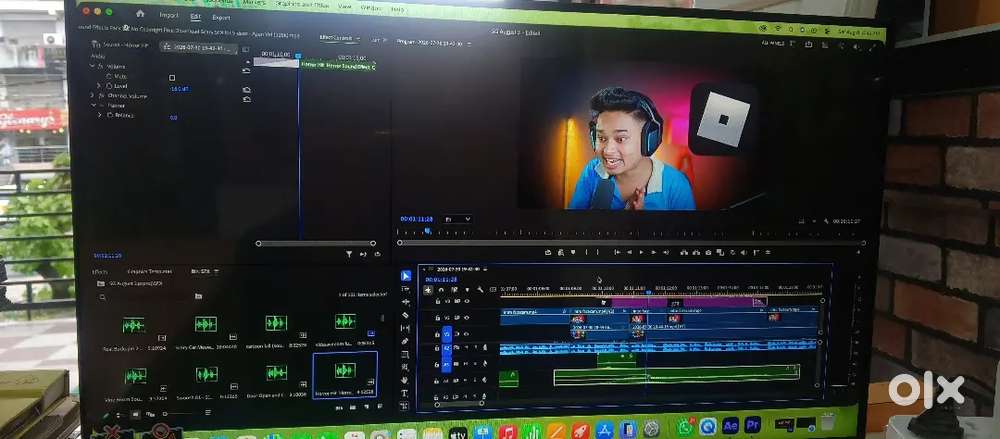Step back one frame in program monitor
Screen dimensions: 1000x439
coord(629,253)
